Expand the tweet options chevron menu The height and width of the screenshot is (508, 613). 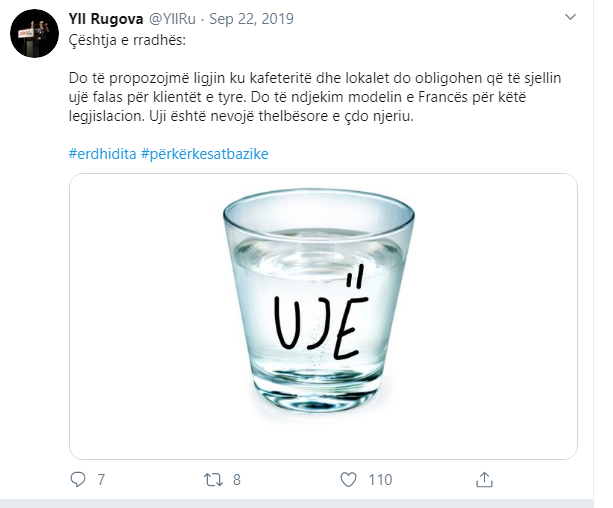(x=570, y=18)
